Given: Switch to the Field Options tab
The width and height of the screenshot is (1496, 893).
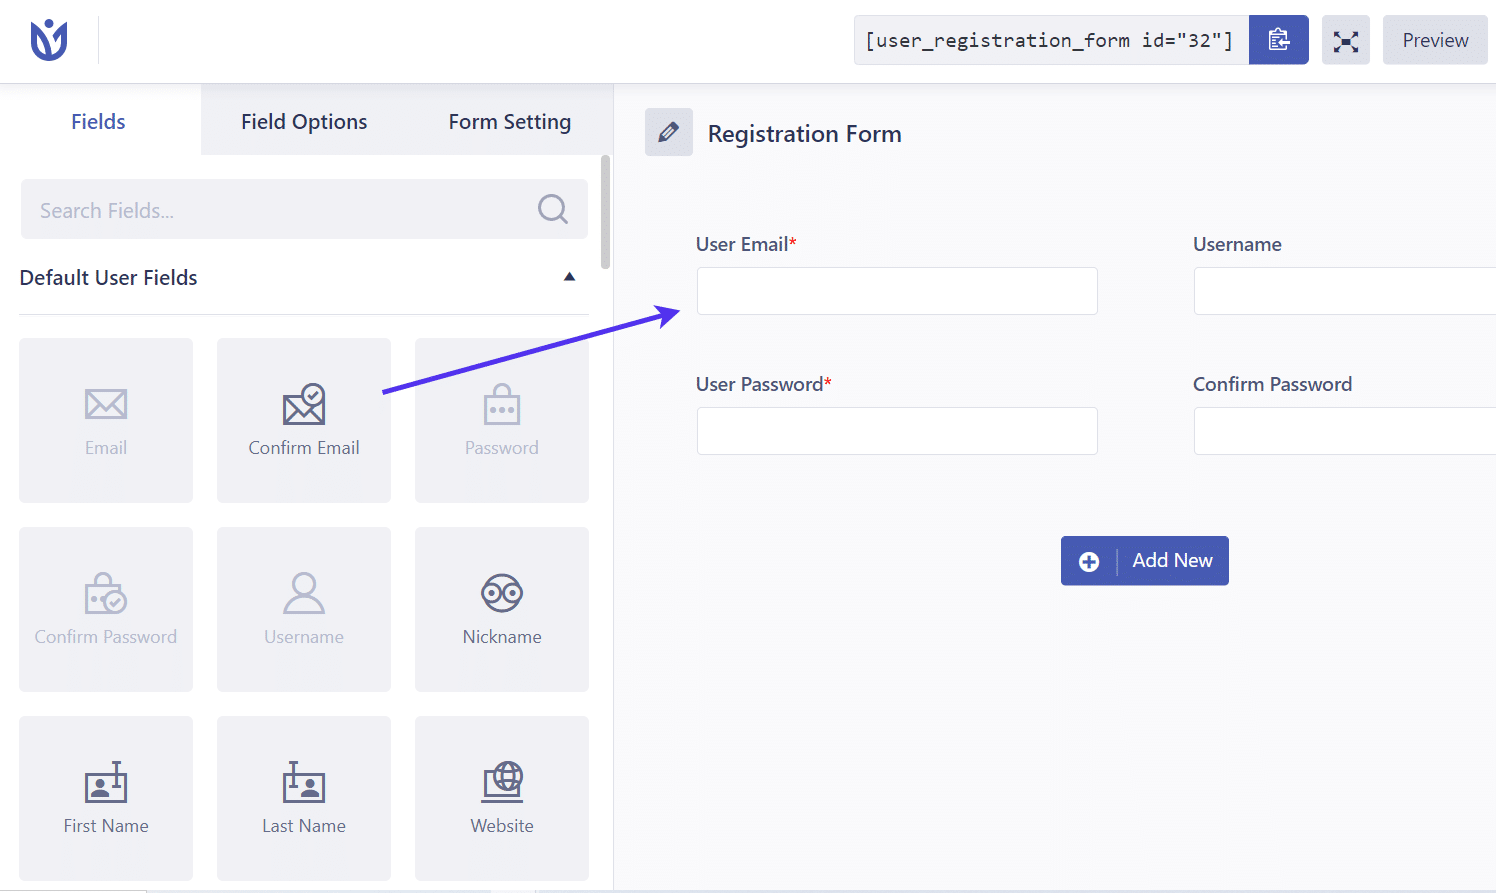Looking at the screenshot, I should click(x=304, y=121).
